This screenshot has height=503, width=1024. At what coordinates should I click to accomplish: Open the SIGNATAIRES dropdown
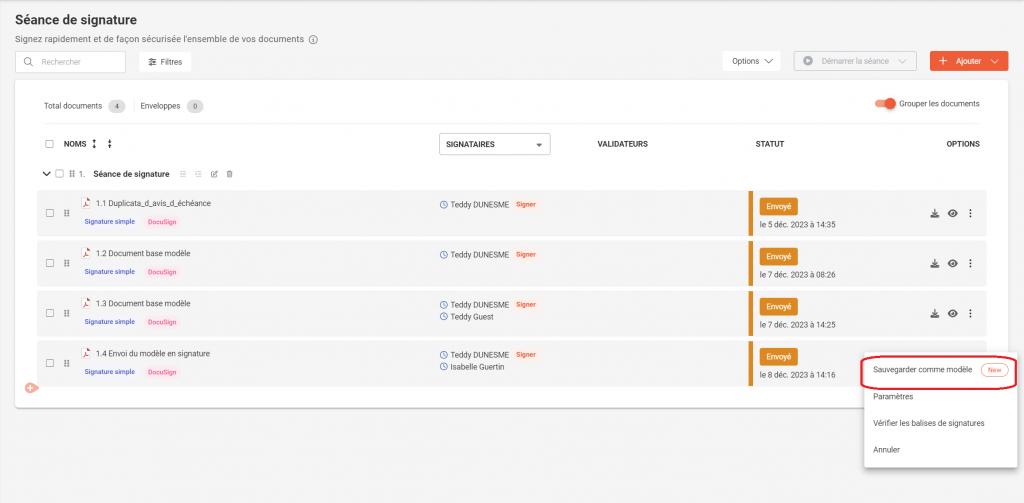[x=494, y=144]
